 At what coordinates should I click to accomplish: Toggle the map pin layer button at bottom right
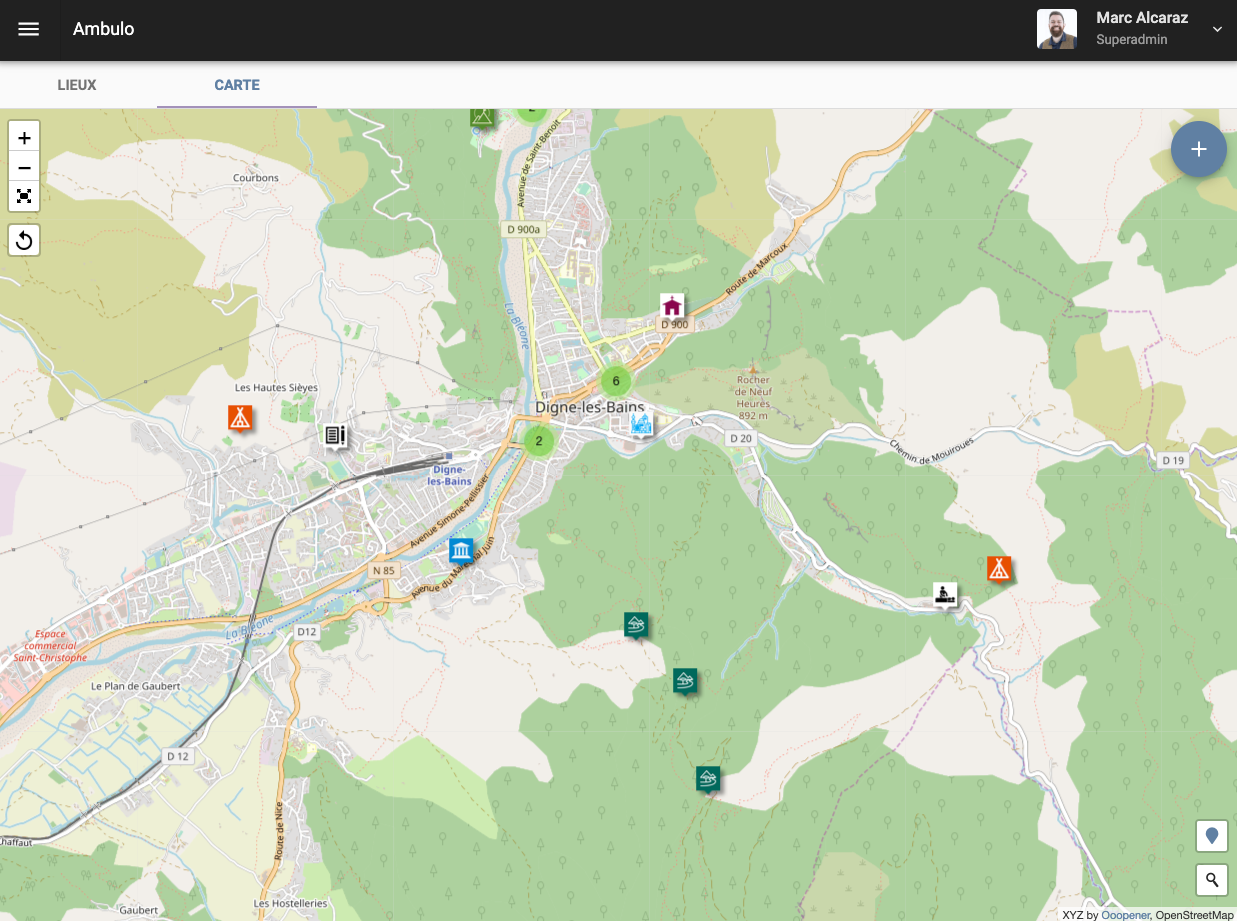coord(1211,836)
